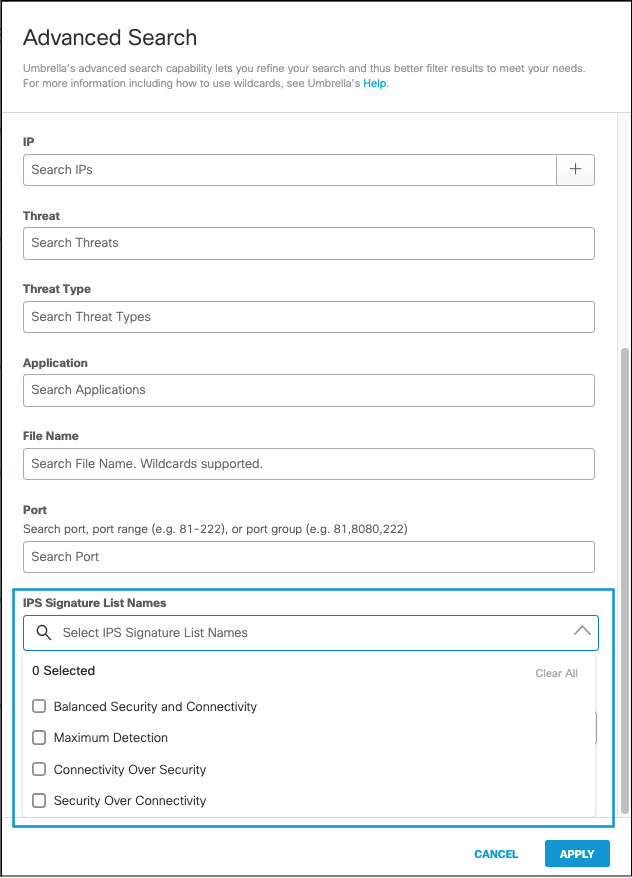632x878 pixels.
Task: Check the Balanced Security and Connectivity box
Action: 38,706
